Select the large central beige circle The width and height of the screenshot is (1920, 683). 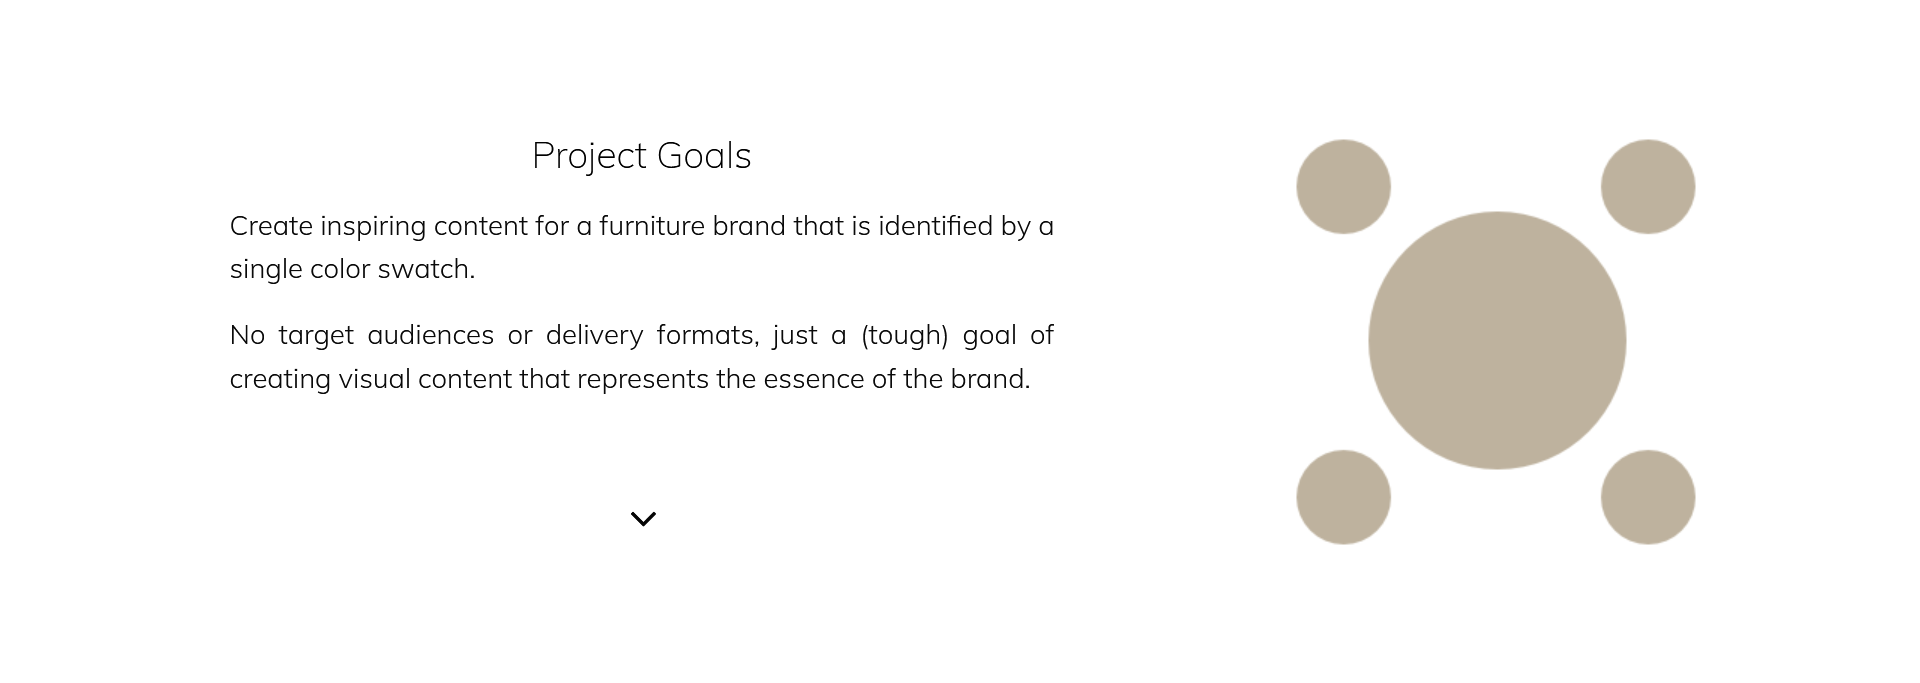1497,340
